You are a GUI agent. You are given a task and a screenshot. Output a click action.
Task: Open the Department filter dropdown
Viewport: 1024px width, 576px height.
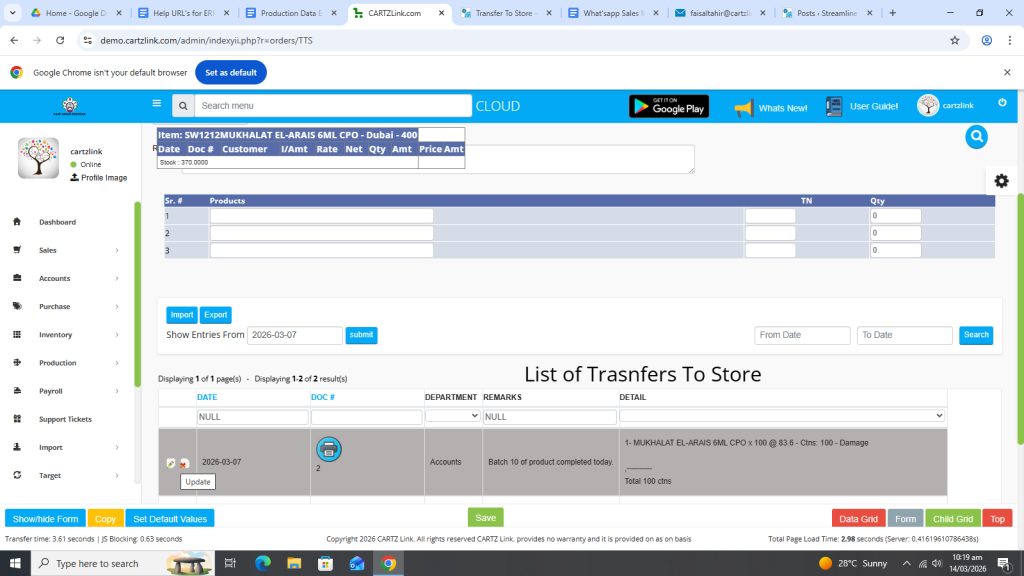(x=452, y=416)
